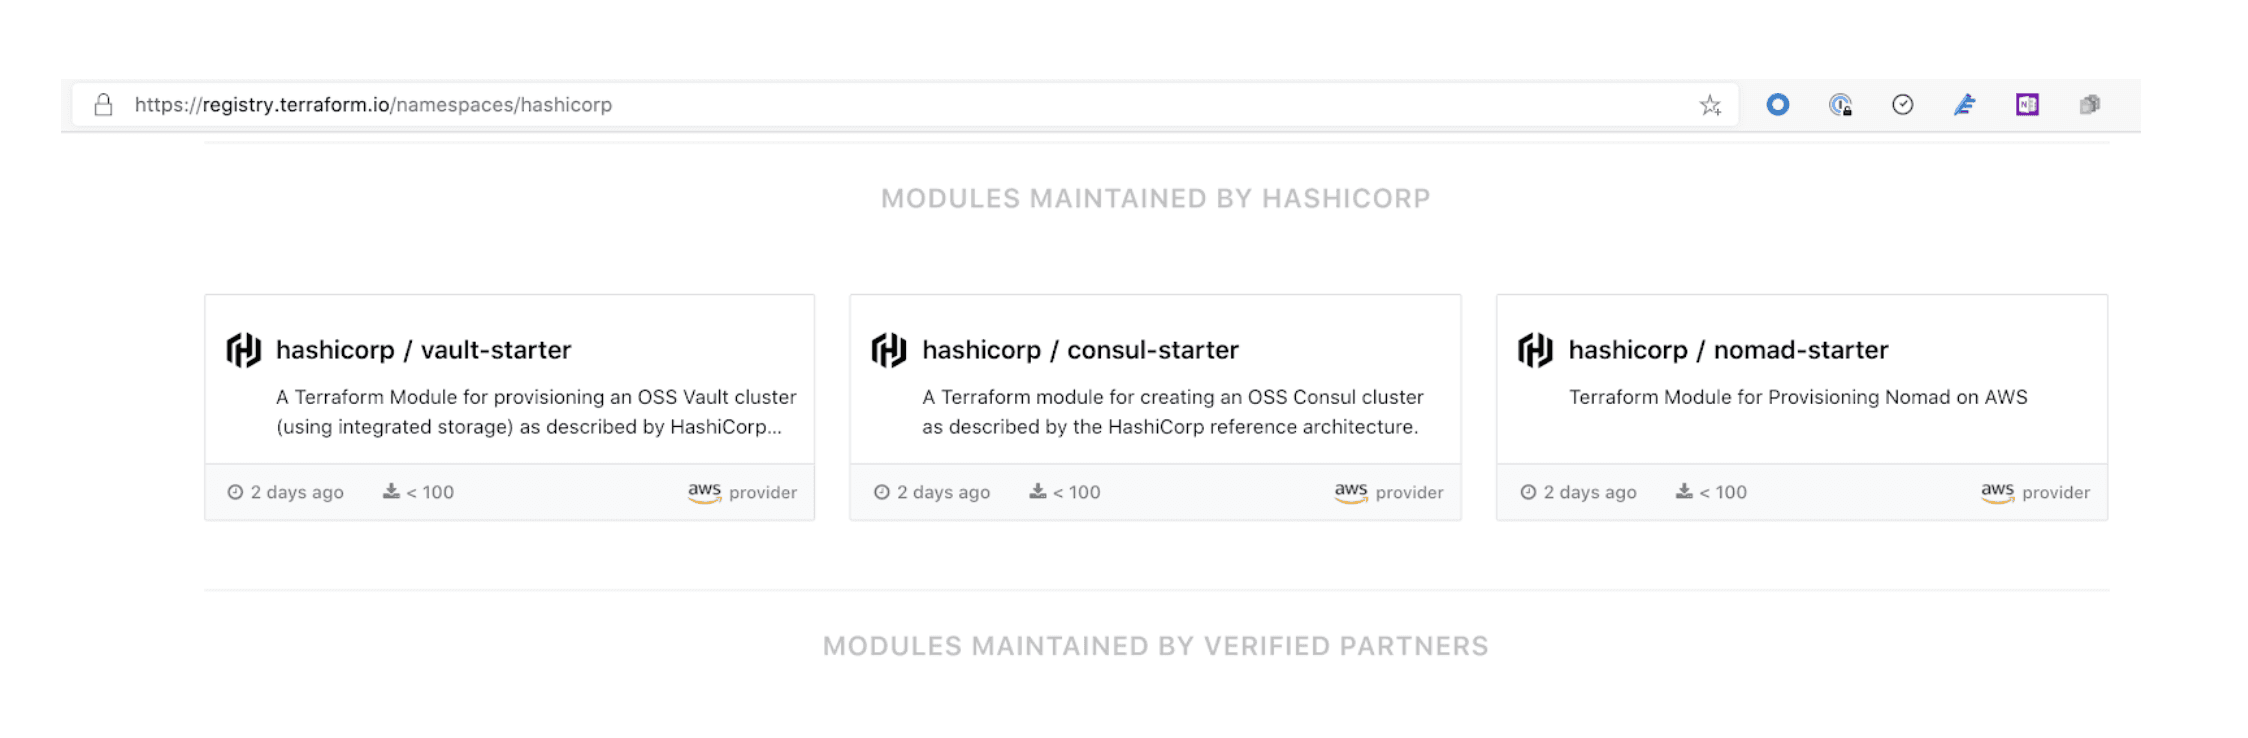2248x738 pixels.
Task: Open the OneNote Web Clipper extension
Action: [2027, 104]
